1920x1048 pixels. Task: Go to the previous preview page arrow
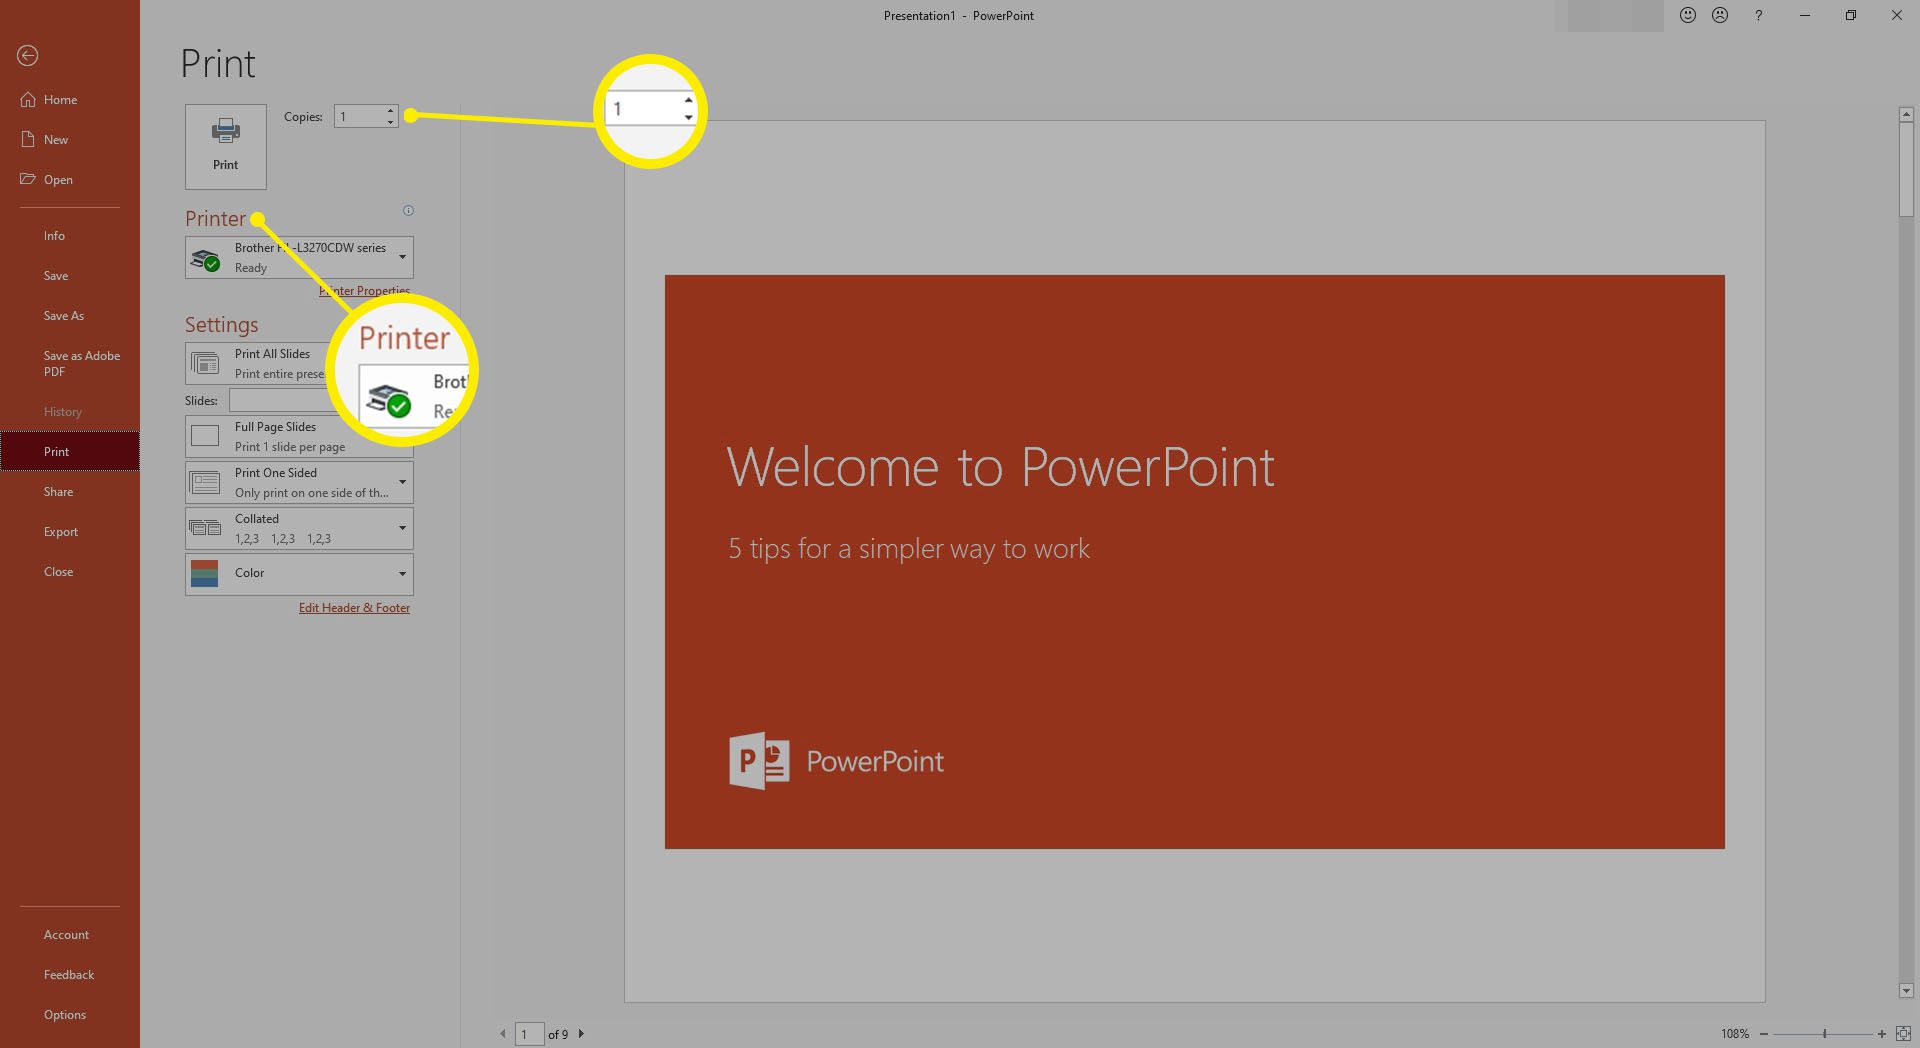[x=503, y=1034]
